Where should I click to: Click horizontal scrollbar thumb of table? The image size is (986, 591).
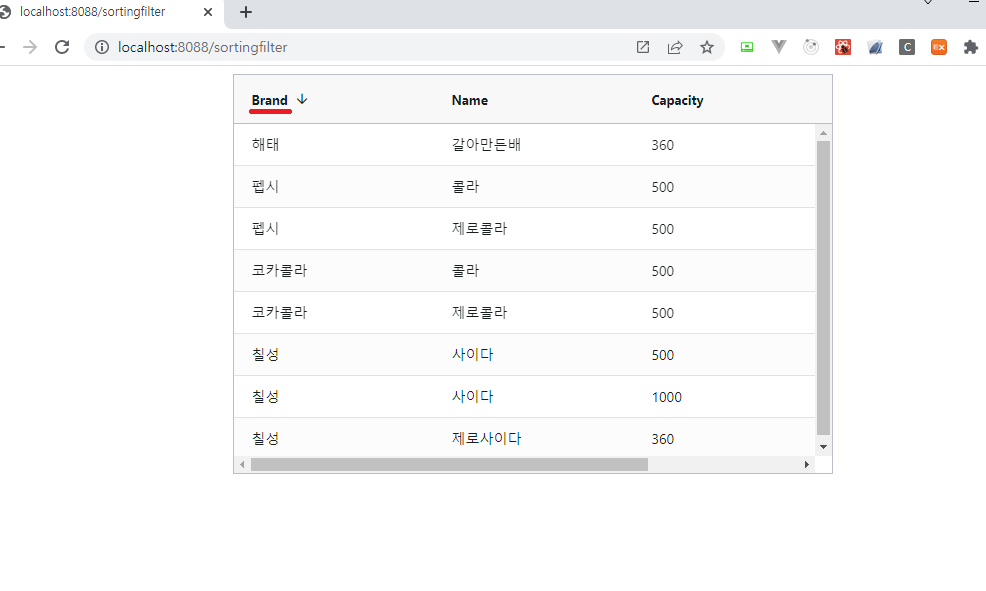tap(449, 465)
